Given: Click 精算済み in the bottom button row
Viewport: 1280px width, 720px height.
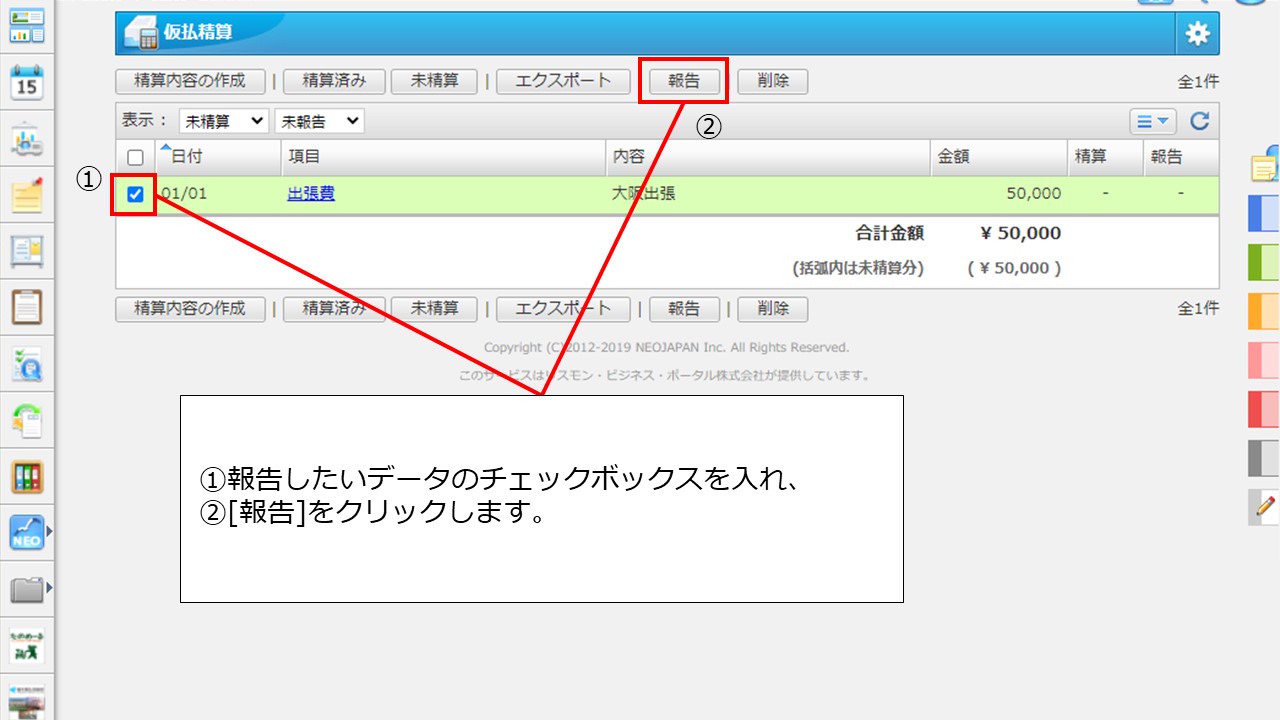Looking at the screenshot, I should pos(334,309).
